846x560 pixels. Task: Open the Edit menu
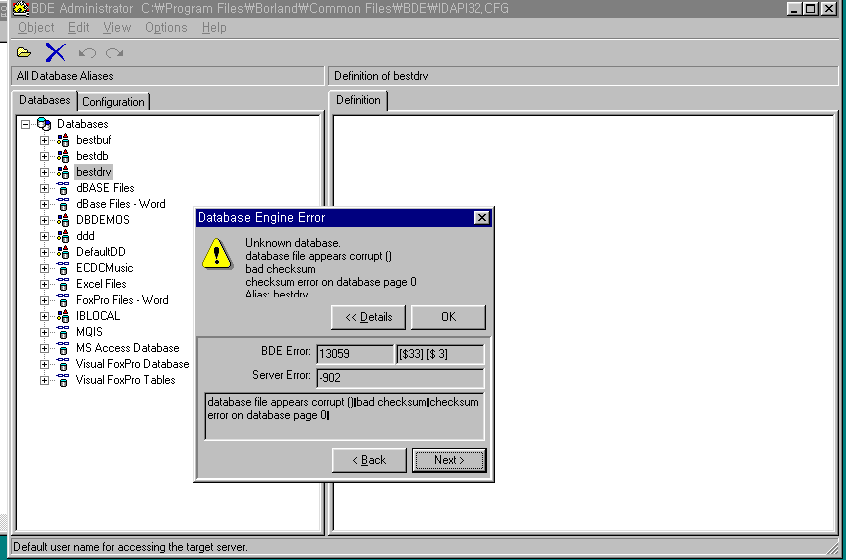(x=78, y=28)
